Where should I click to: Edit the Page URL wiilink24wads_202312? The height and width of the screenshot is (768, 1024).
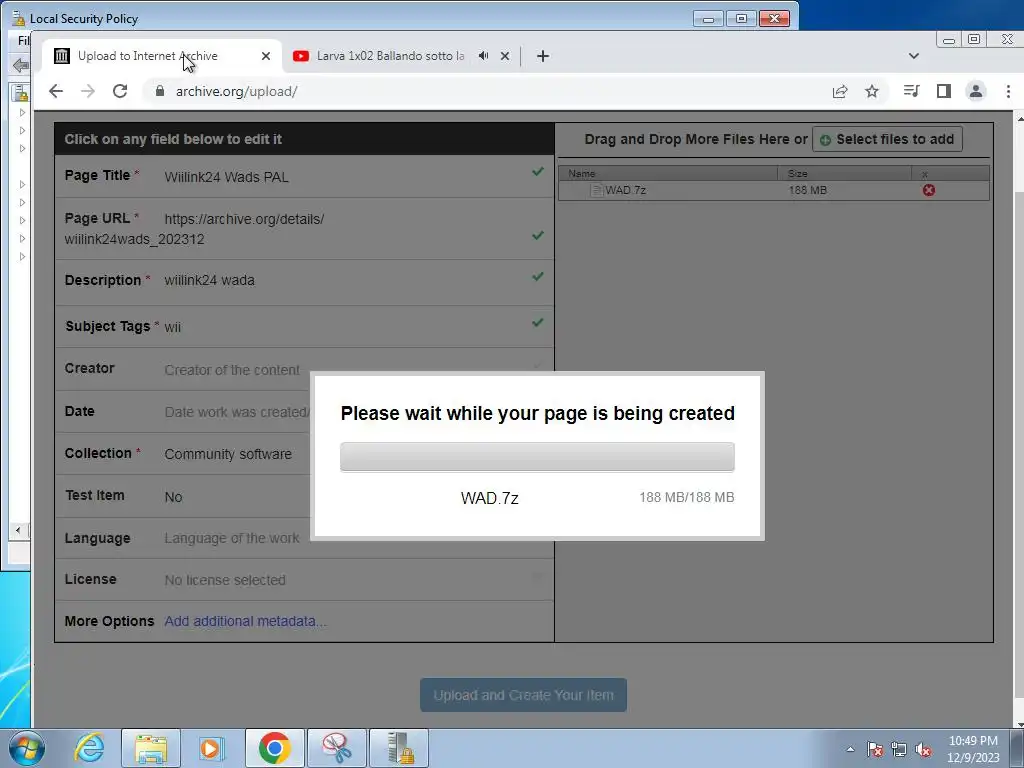pos(135,239)
